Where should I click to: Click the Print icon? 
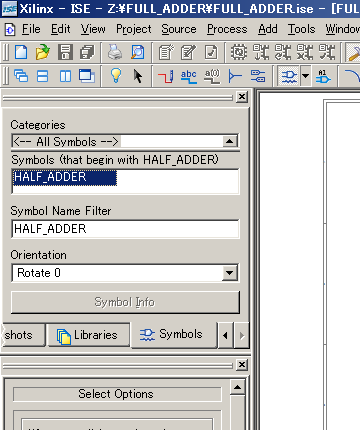tap(115, 52)
